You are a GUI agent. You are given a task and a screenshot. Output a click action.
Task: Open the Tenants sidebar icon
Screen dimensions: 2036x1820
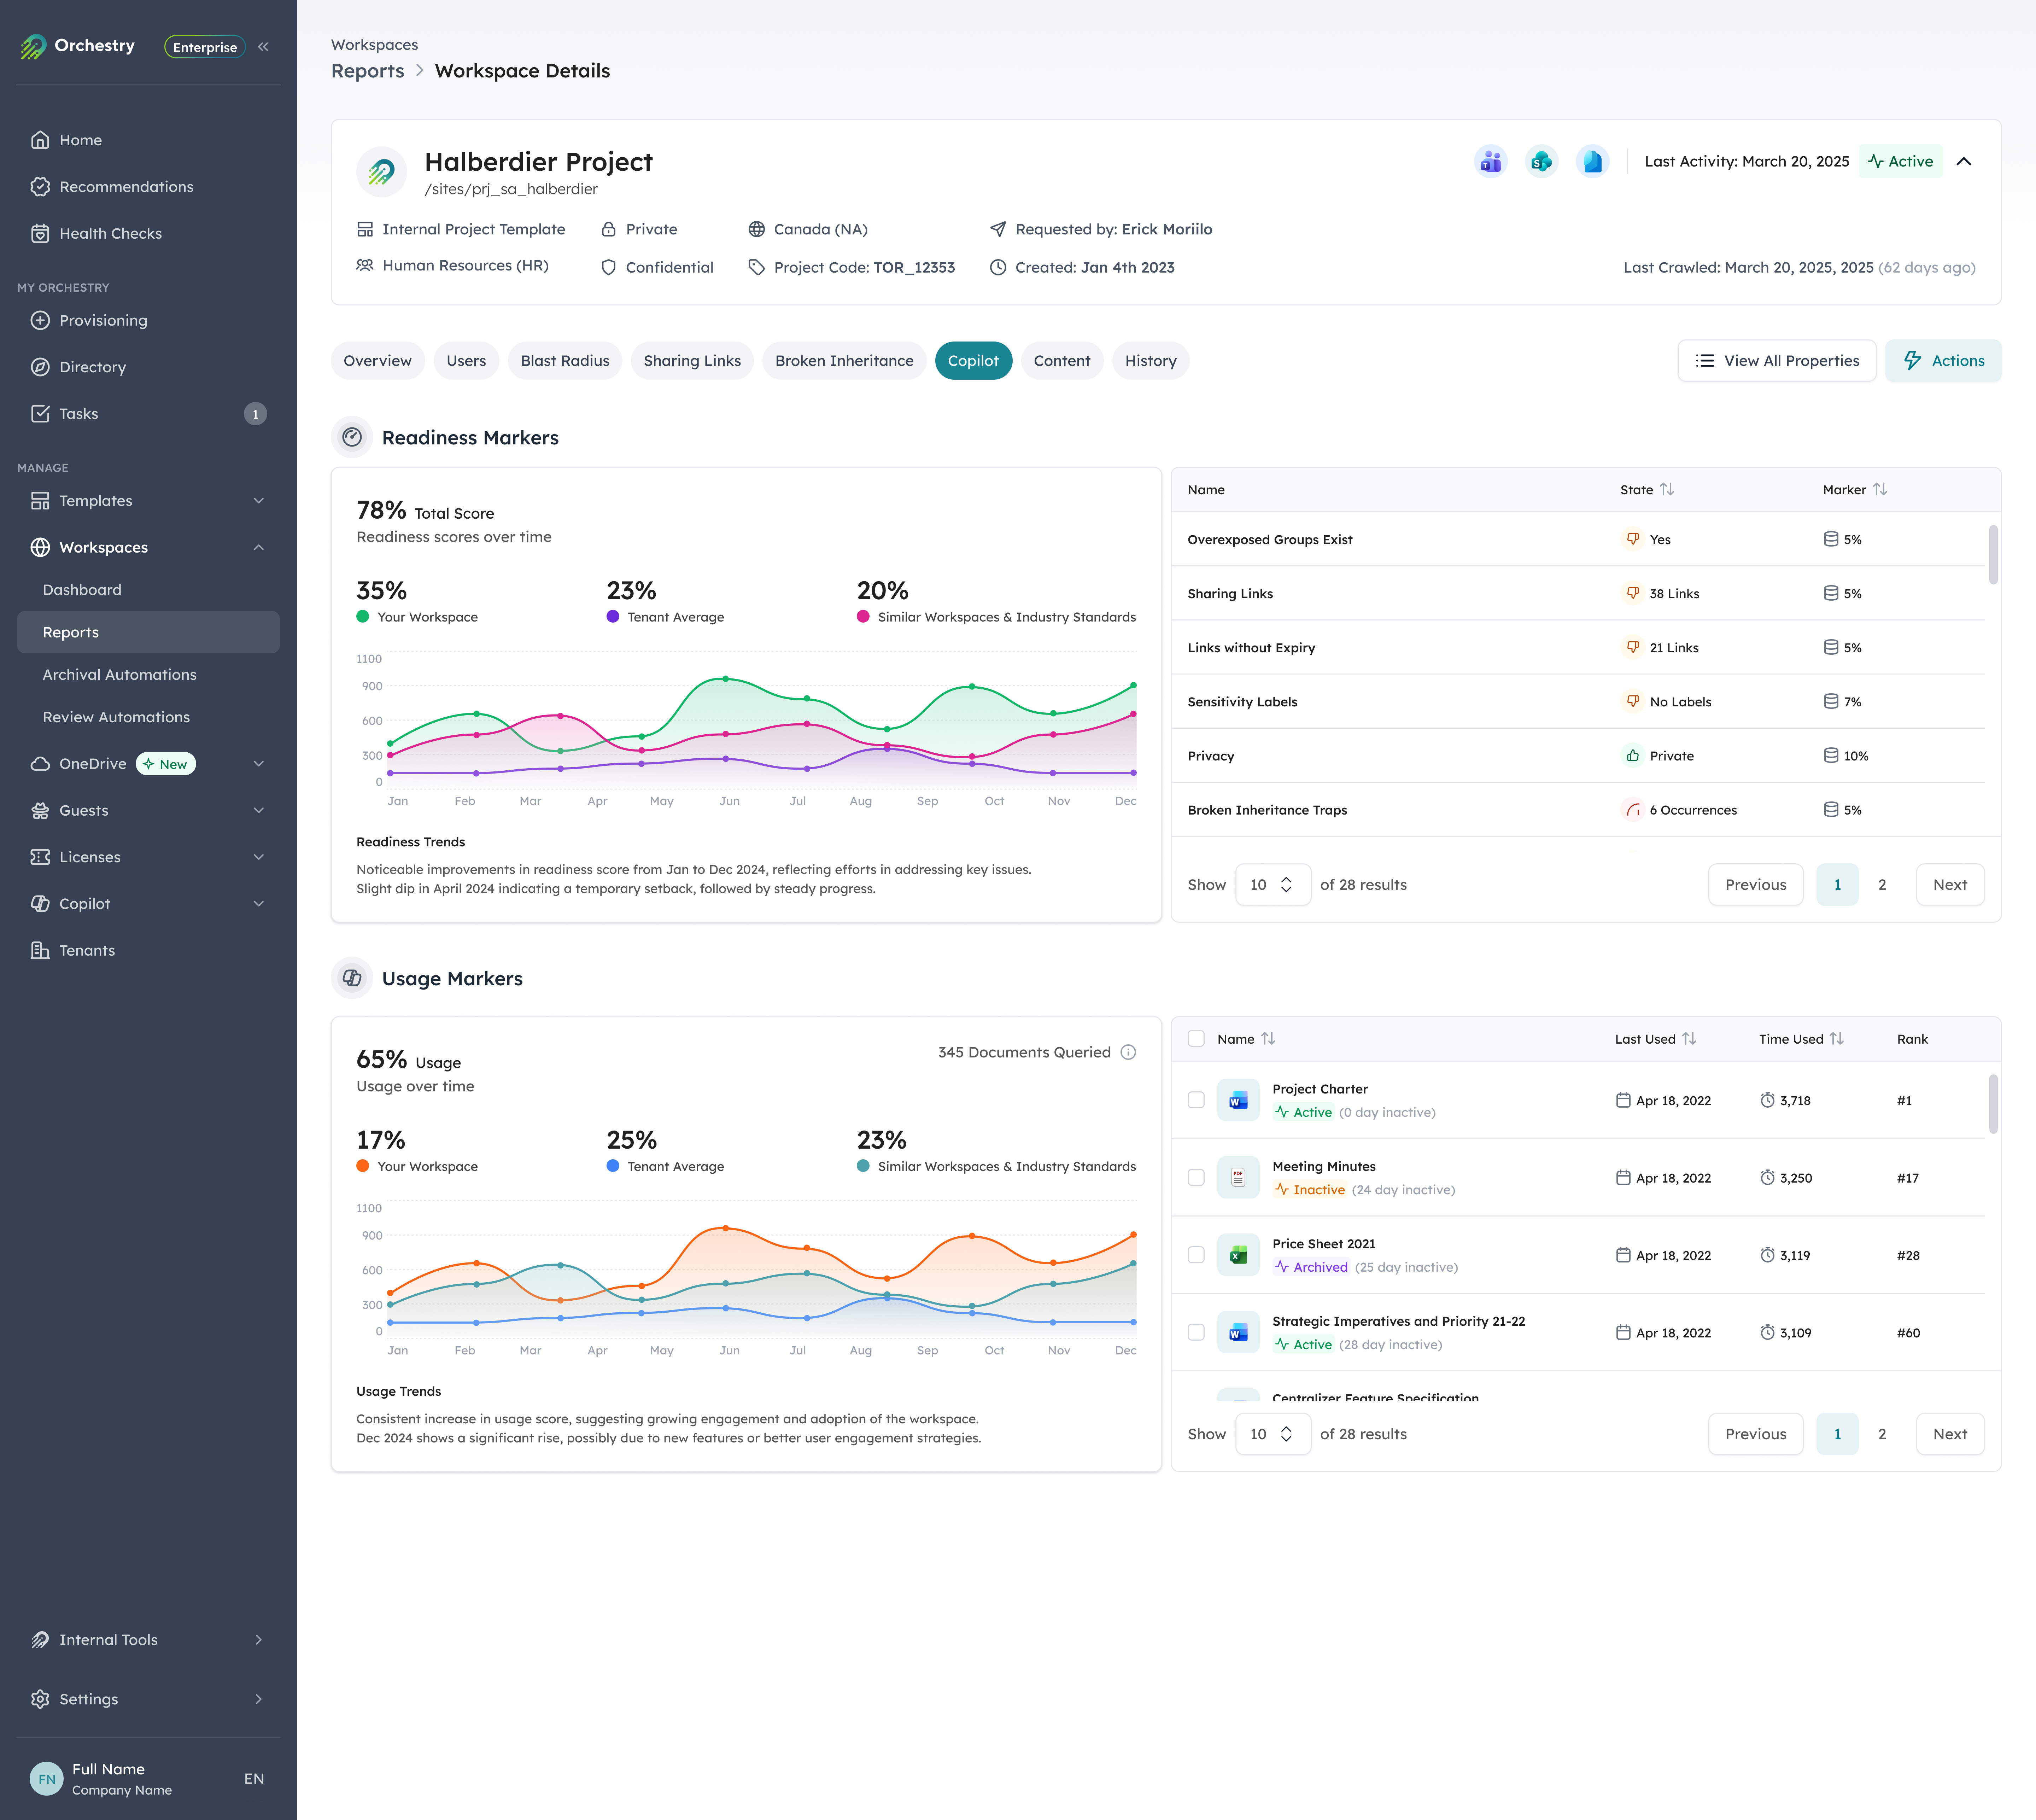coord(40,950)
